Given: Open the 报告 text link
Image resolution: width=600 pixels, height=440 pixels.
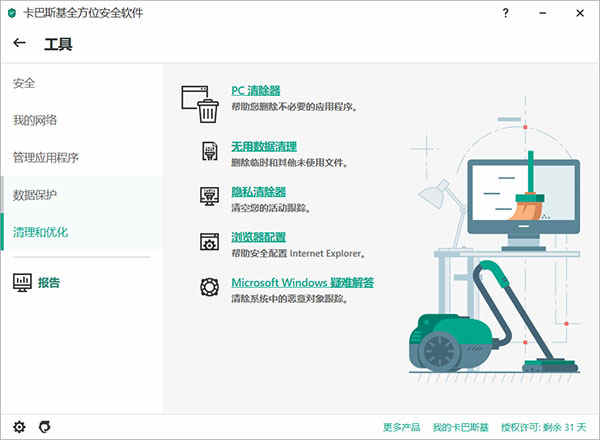Looking at the screenshot, I should [49, 283].
